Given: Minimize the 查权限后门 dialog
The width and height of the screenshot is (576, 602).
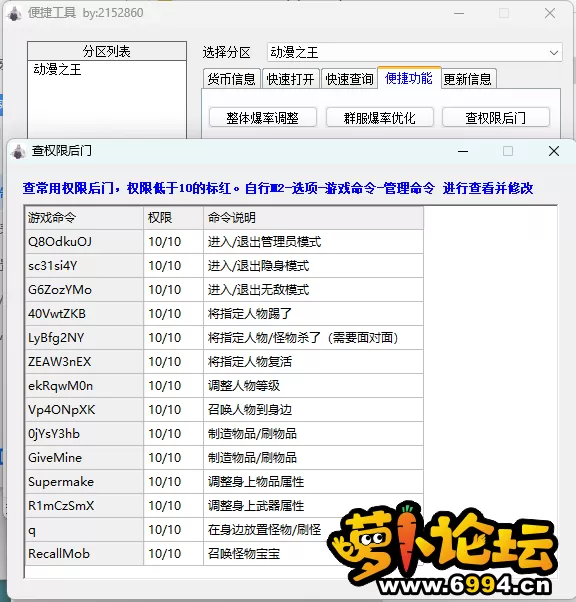Looking at the screenshot, I should click(x=463, y=151).
